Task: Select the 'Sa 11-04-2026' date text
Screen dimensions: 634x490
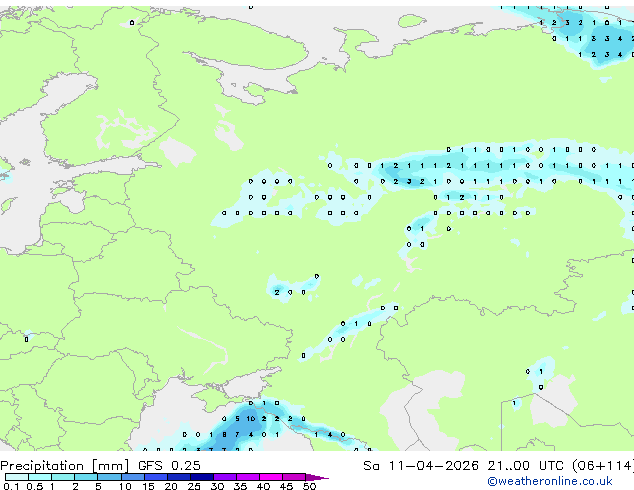Action: pos(421,466)
